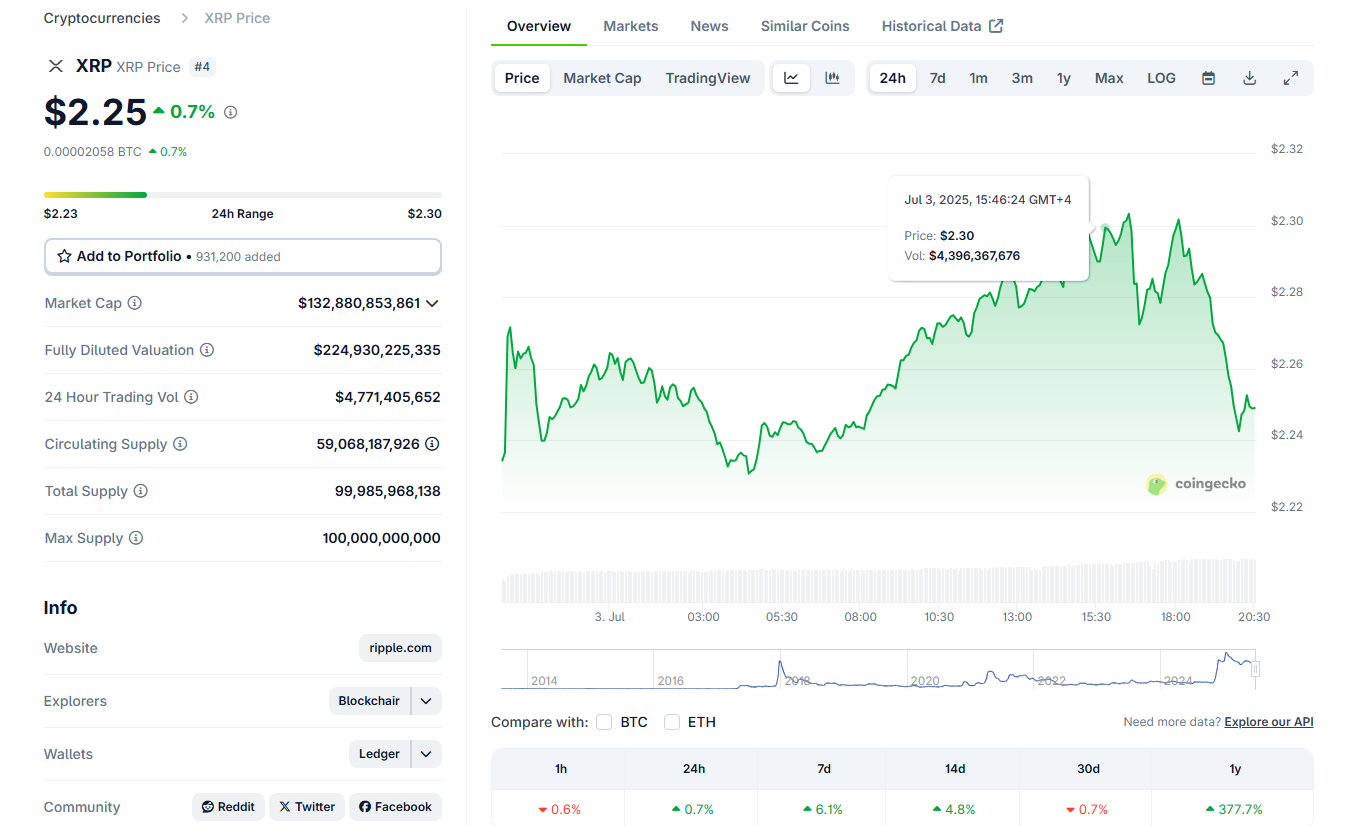Select the 3m time range
This screenshot has height=826, width=1349.
click(1022, 78)
